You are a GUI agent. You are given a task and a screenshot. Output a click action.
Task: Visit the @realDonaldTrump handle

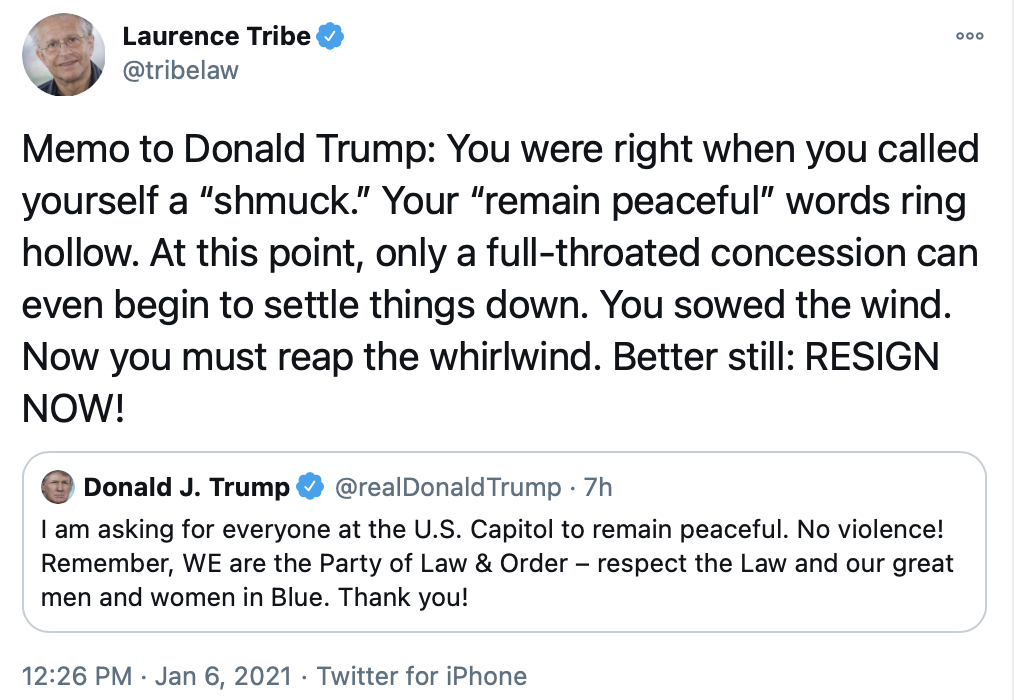point(446,487)
